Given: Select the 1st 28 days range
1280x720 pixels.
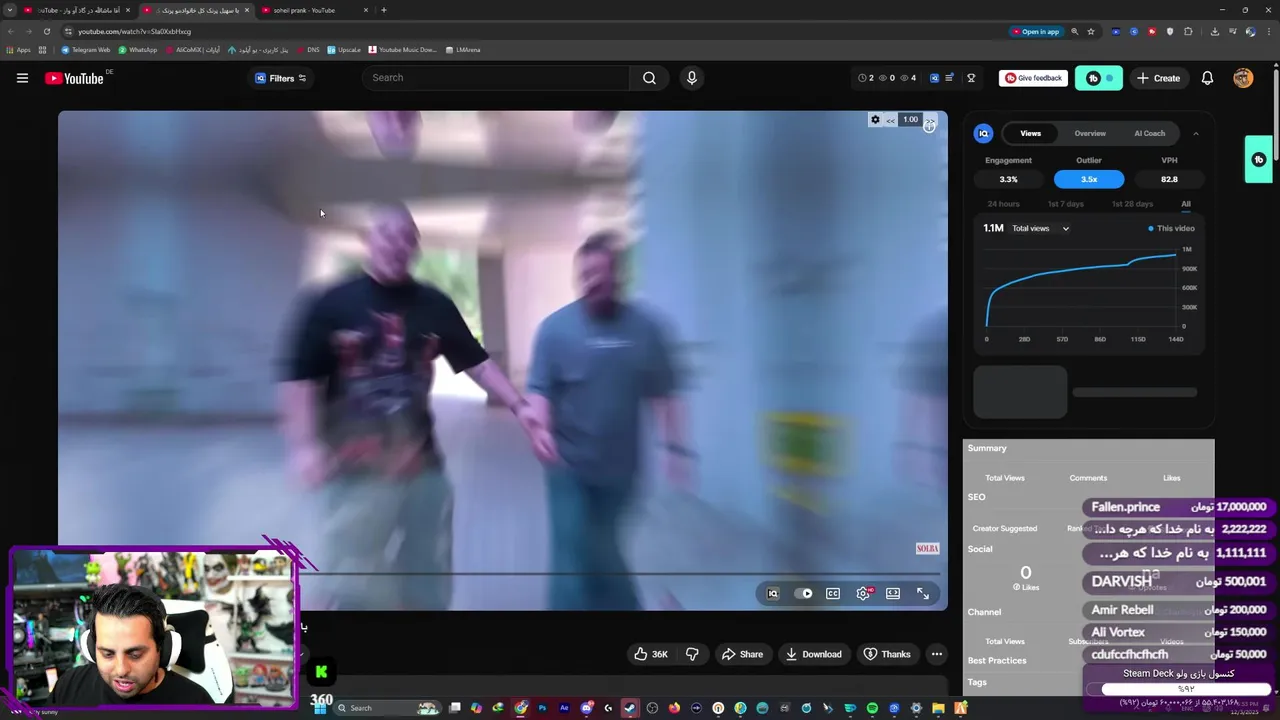Looking at the screenshot, I should pyautogui.click(x=1132, y=204).
